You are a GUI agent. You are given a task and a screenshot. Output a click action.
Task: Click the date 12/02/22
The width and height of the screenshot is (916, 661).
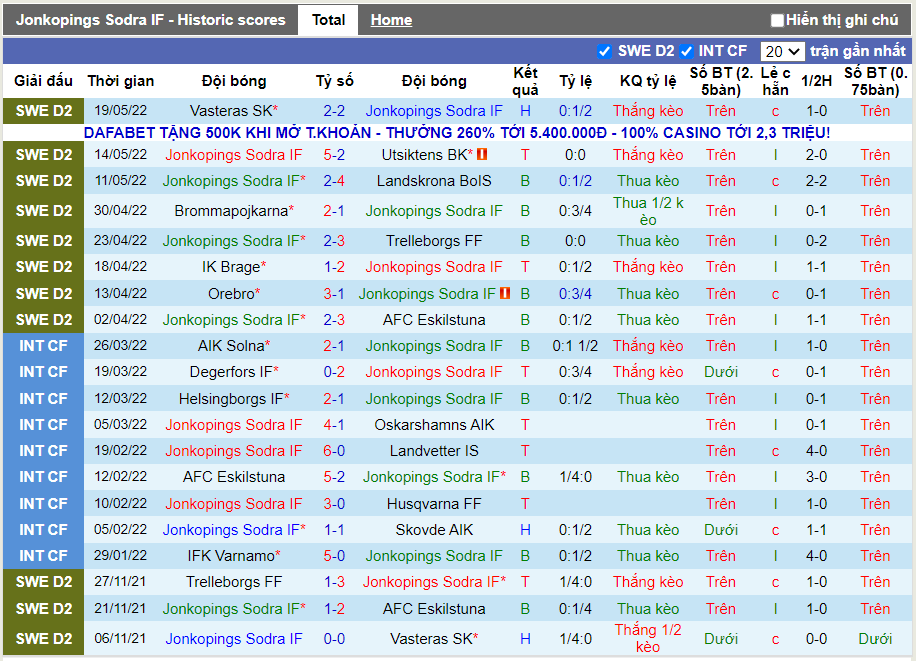[120, 477]
